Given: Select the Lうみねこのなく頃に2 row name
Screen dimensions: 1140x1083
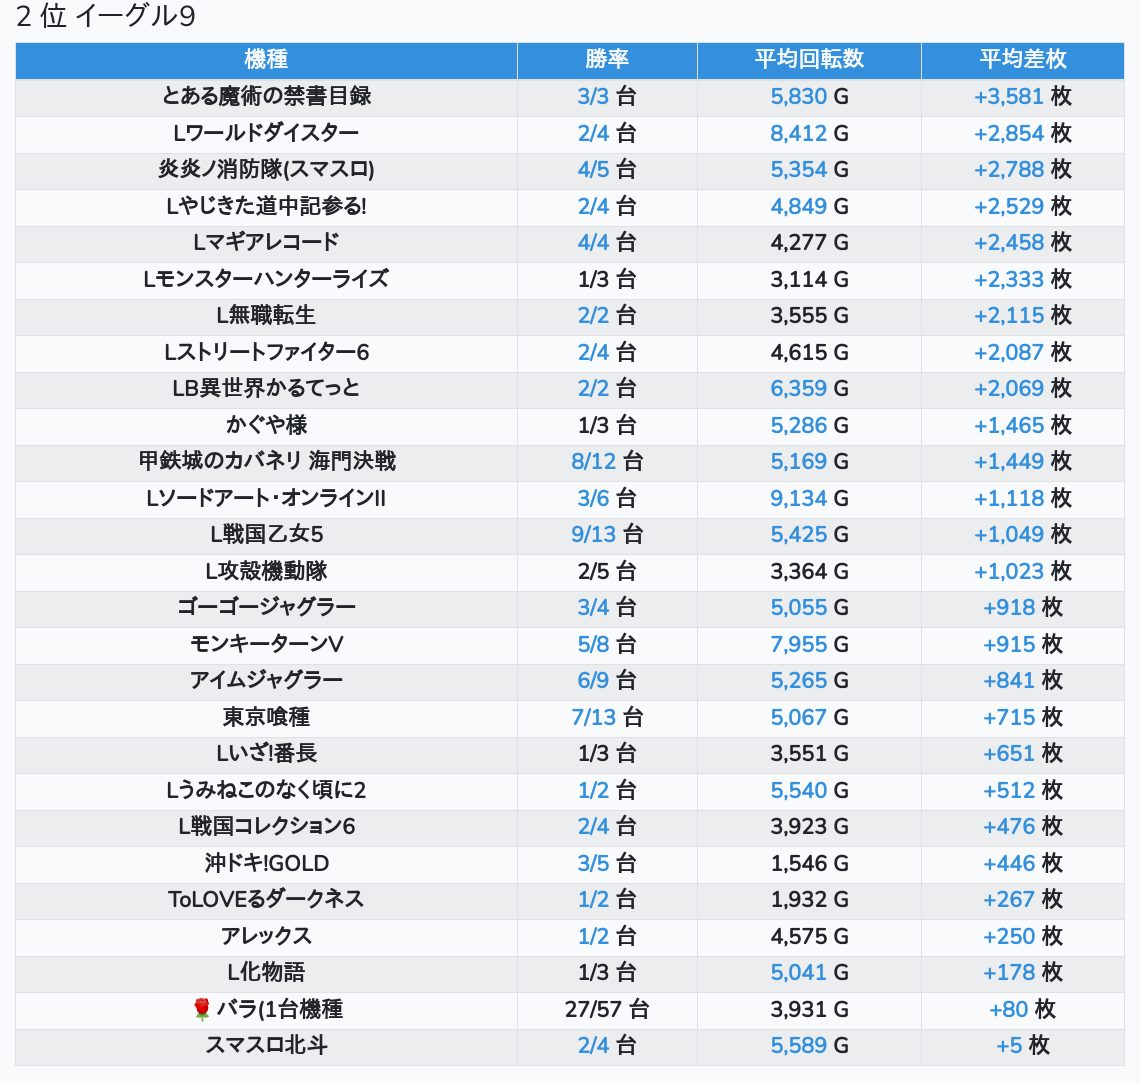Looking at the screenshot, I should (266, 791).
